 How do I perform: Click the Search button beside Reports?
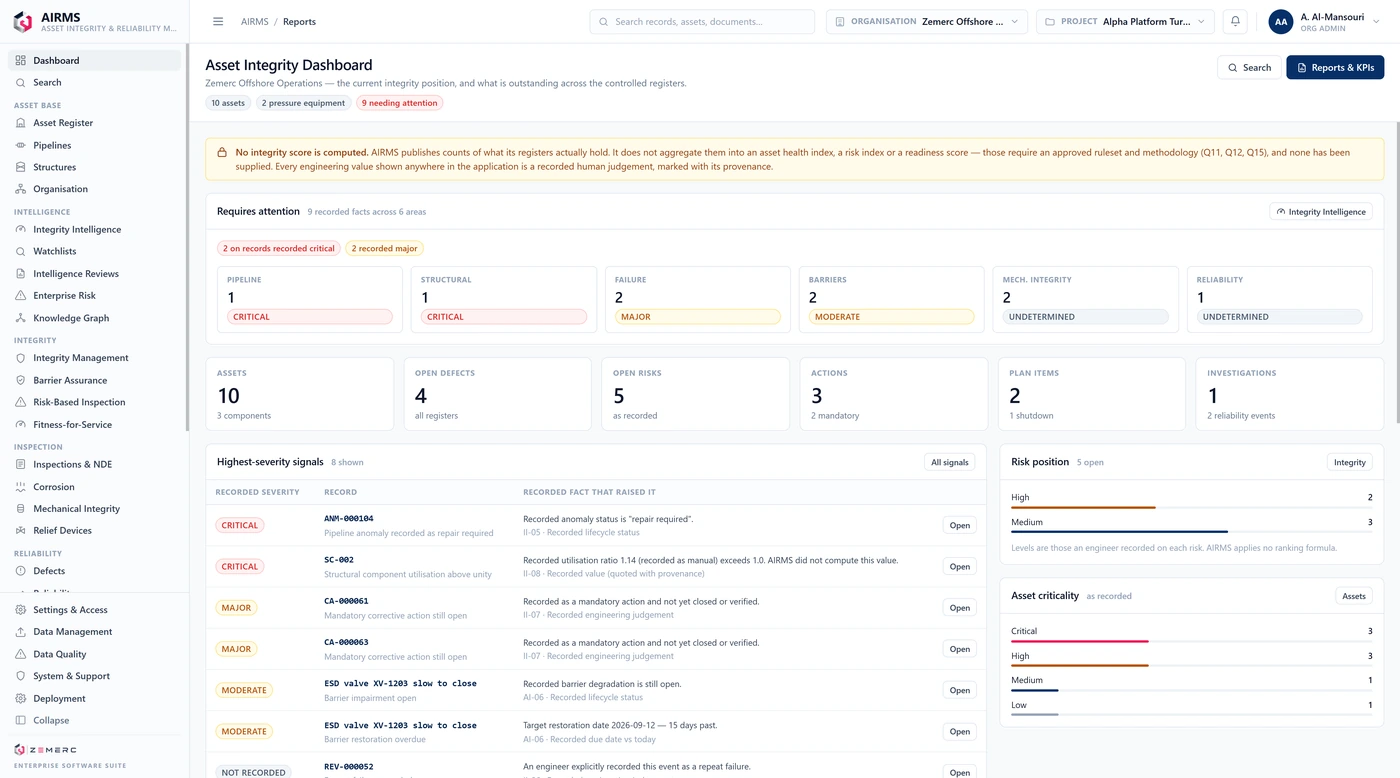(x=1249, y=67)
